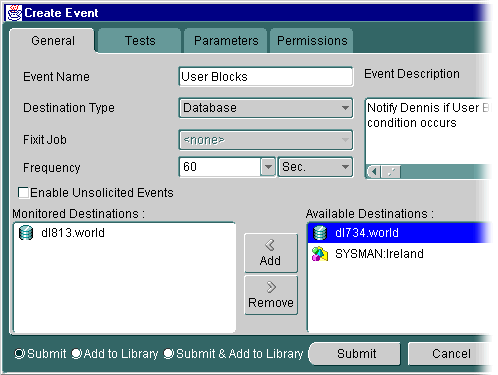Click left arrow of Event Description scrollbar
Image resolution: width=498 pixels, height=375 pixels.
coord(374,172)
